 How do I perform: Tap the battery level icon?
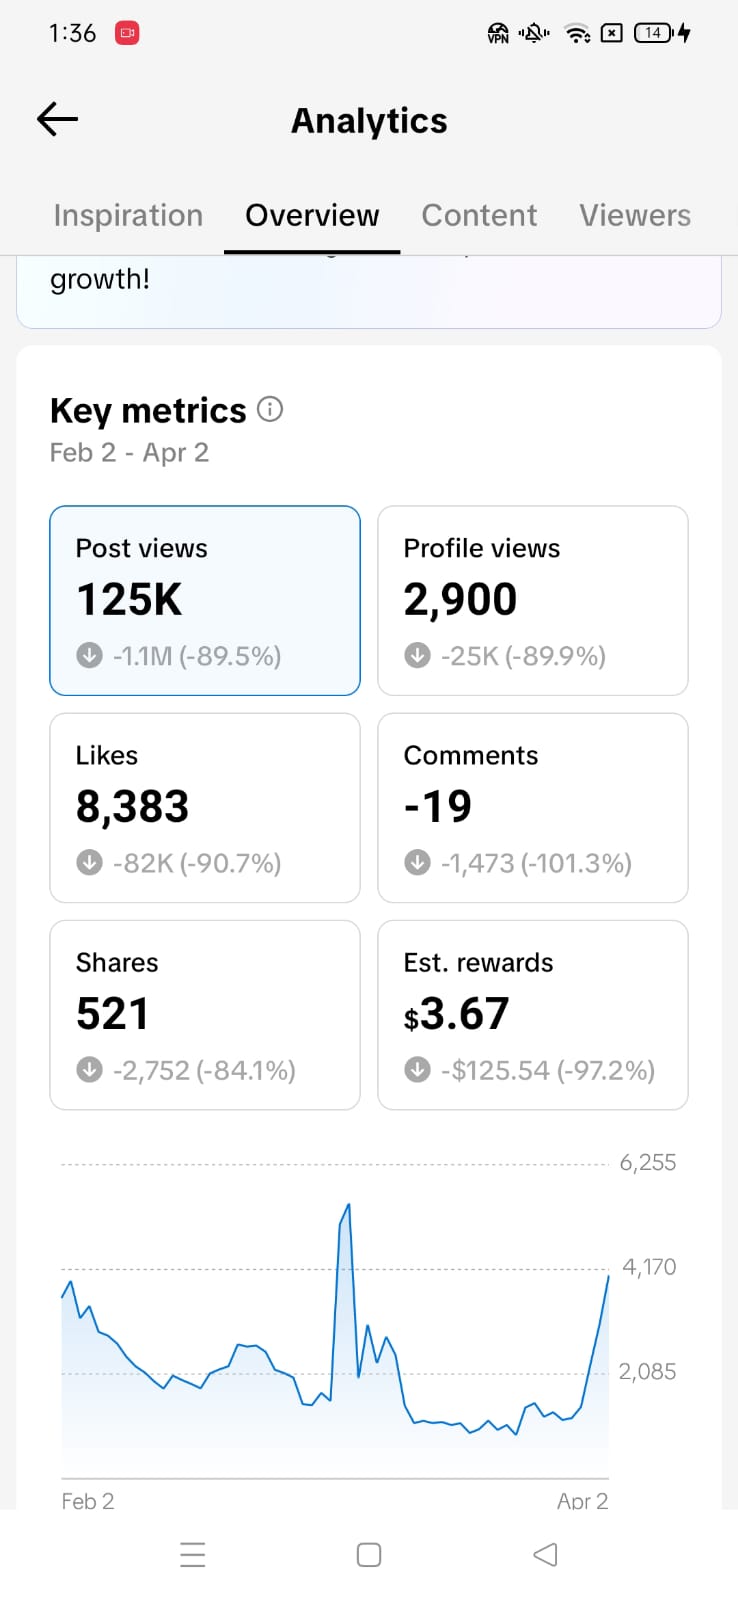coord(654,33)
